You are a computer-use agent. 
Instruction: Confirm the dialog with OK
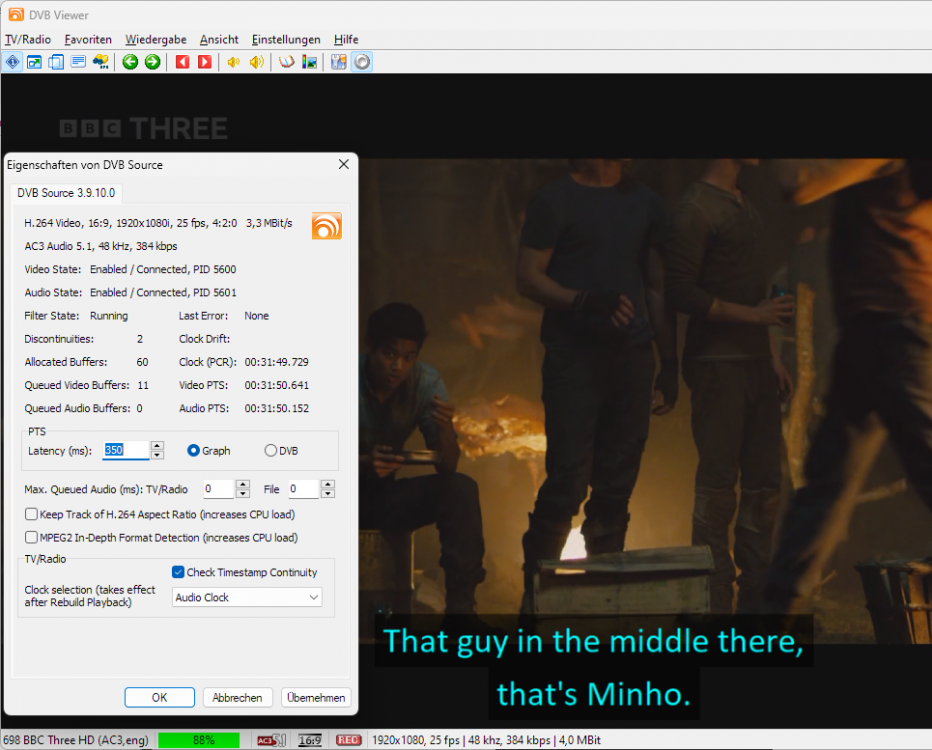[159, 697]
